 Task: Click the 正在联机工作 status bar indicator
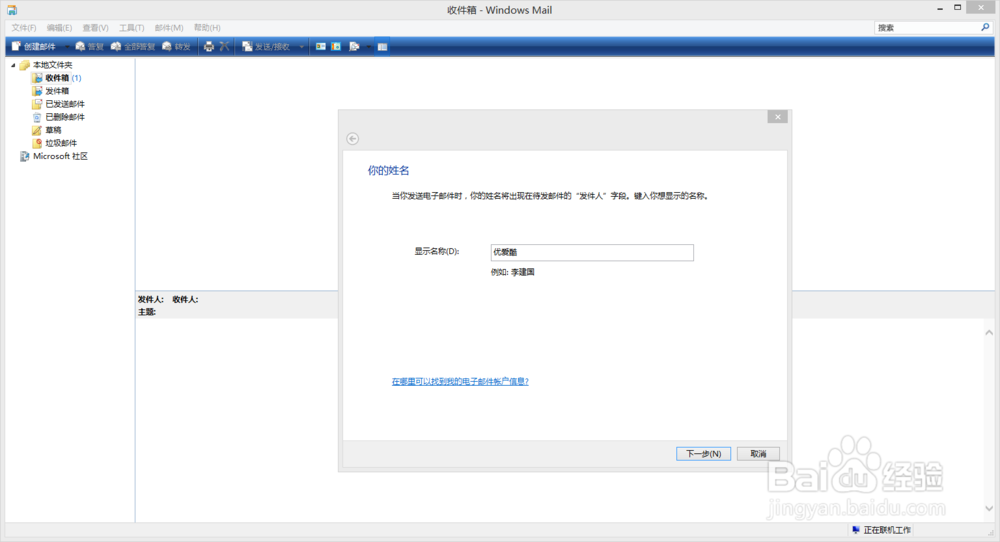coord(881,530)
